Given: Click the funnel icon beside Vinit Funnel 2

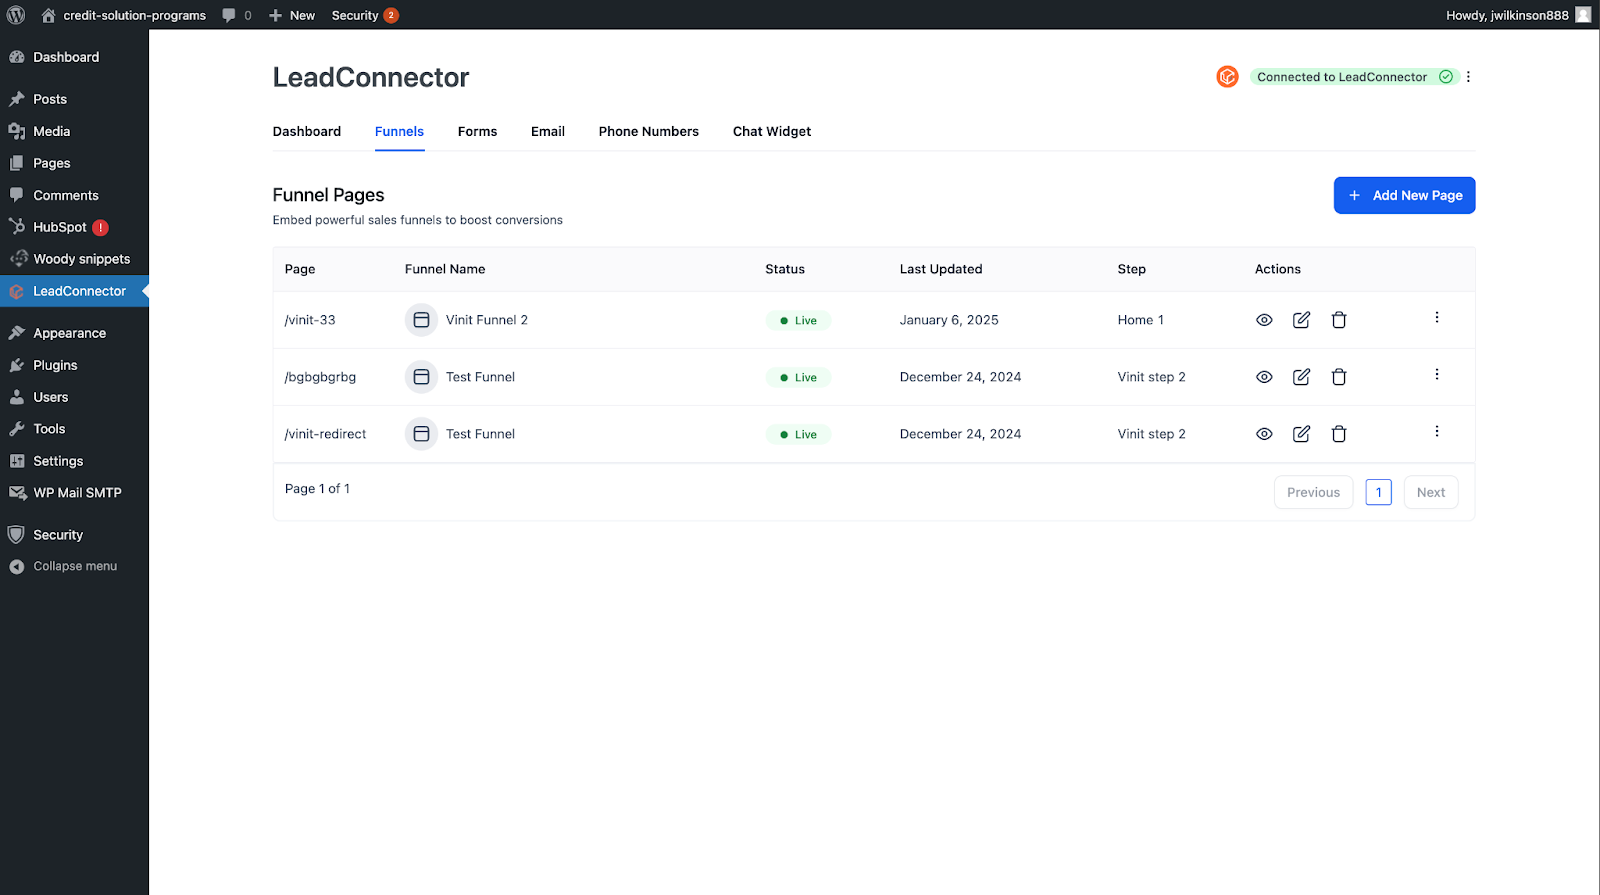Looking at the screenshot, I should click(421, 320).
